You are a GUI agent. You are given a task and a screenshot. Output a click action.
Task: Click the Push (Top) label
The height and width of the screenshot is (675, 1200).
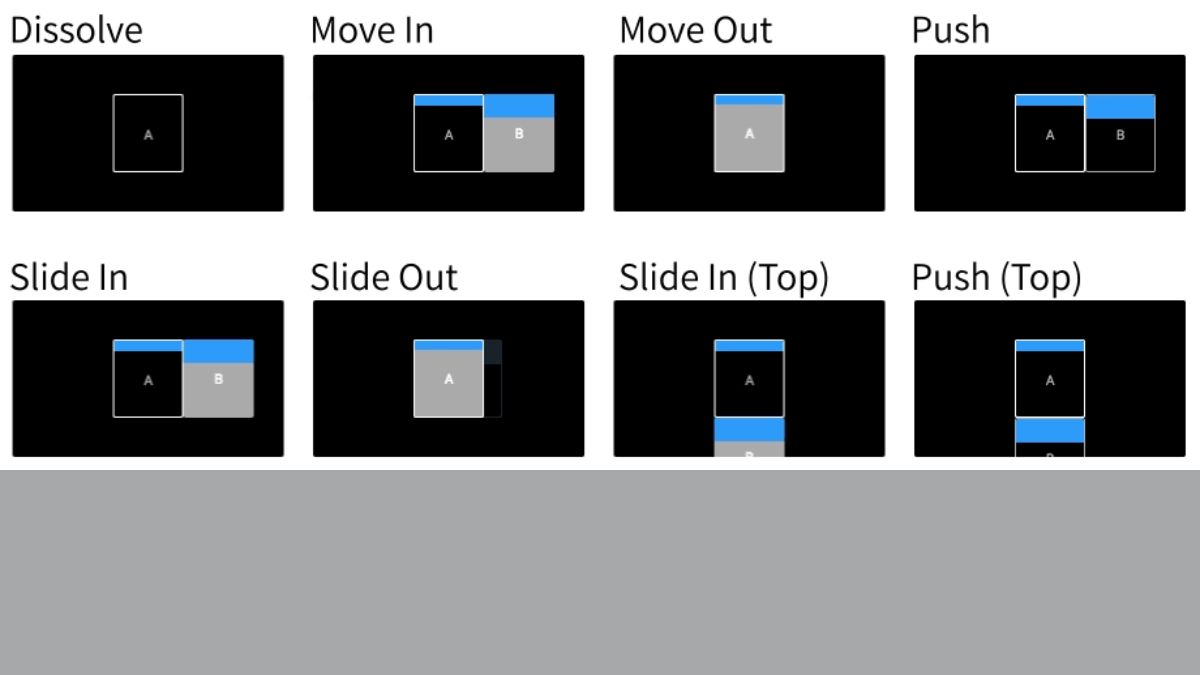point(997,278)
